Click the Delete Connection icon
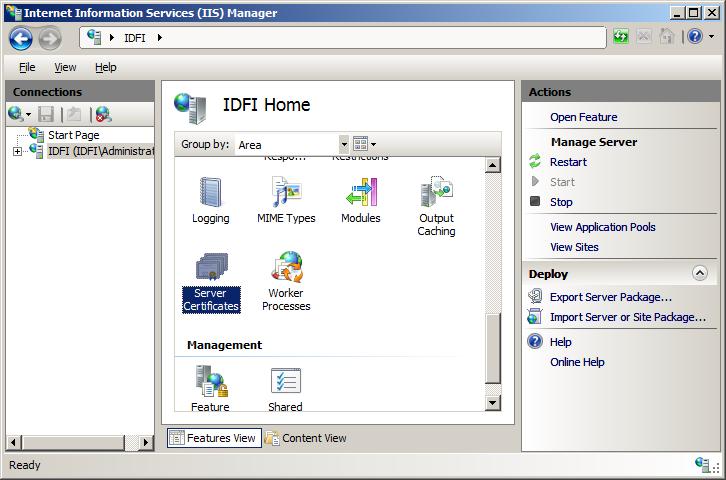The width and height of the screenshot is (726, 480). (x=103, y=114)
